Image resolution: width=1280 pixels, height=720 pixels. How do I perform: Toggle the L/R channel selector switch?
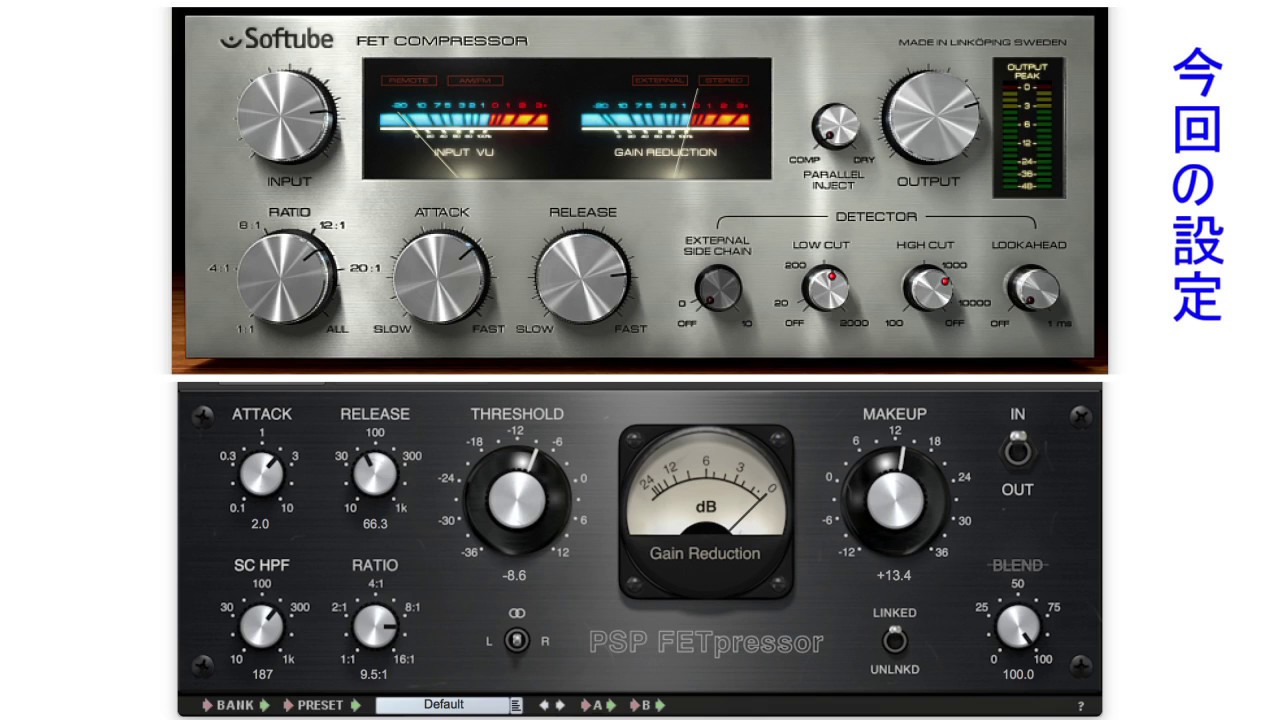pos(516,640)
